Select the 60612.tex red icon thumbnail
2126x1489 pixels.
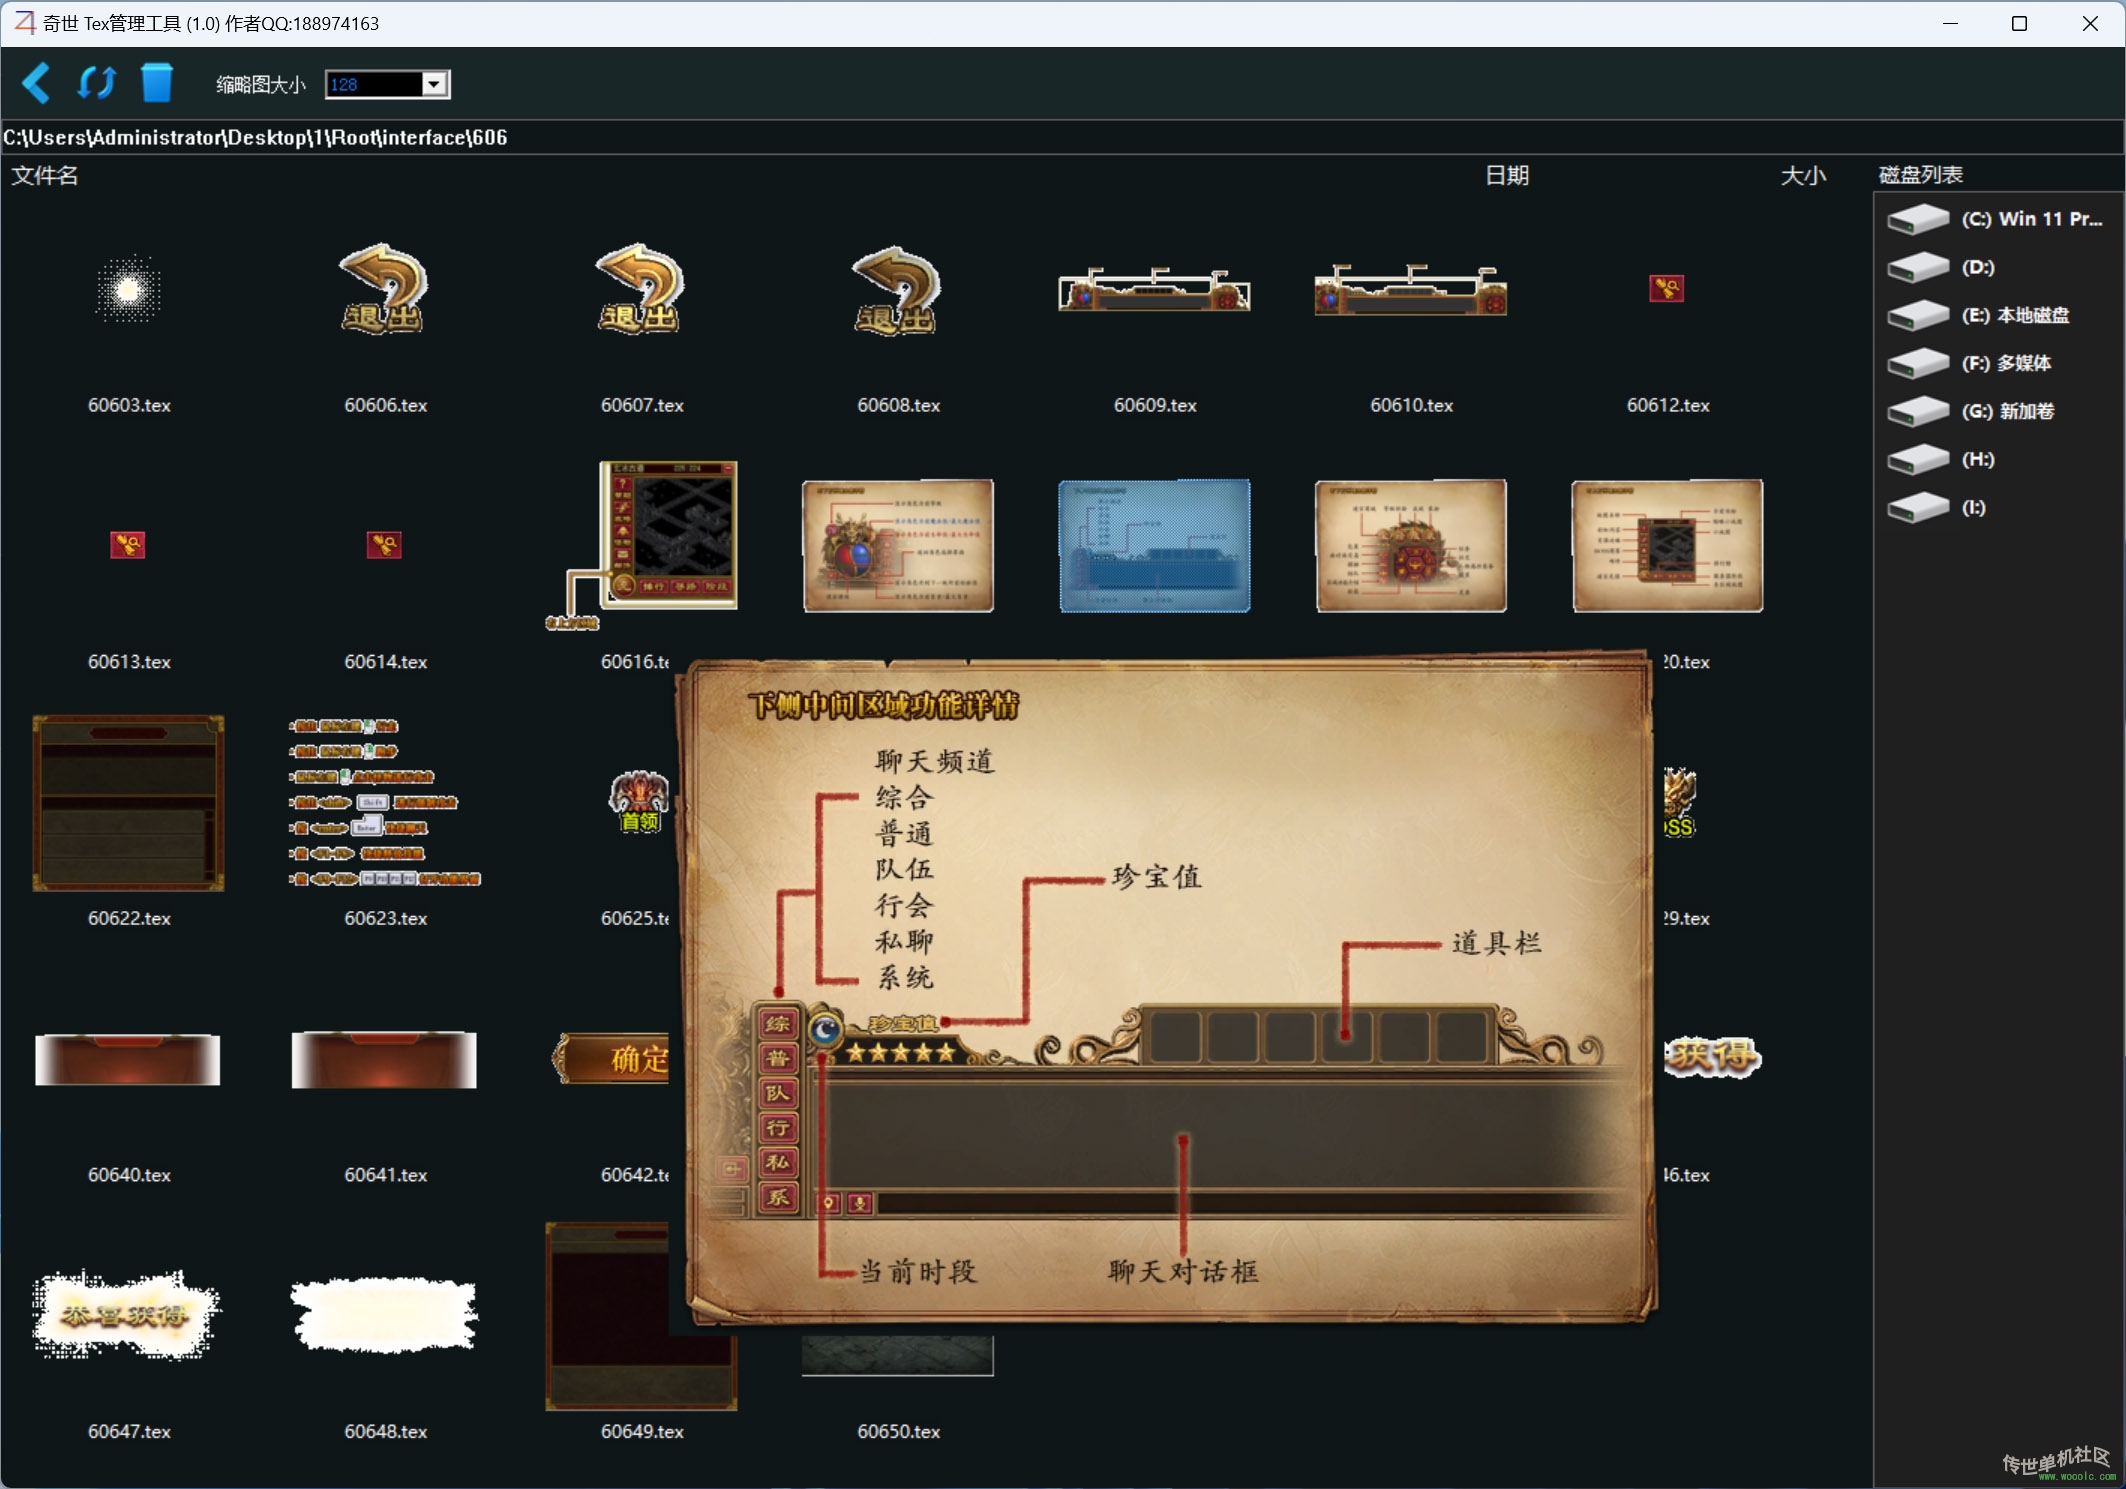1667,289
